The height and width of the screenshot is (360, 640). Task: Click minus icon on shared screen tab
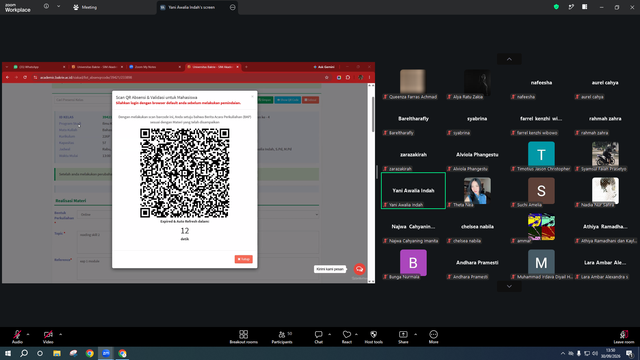[233, 7]
